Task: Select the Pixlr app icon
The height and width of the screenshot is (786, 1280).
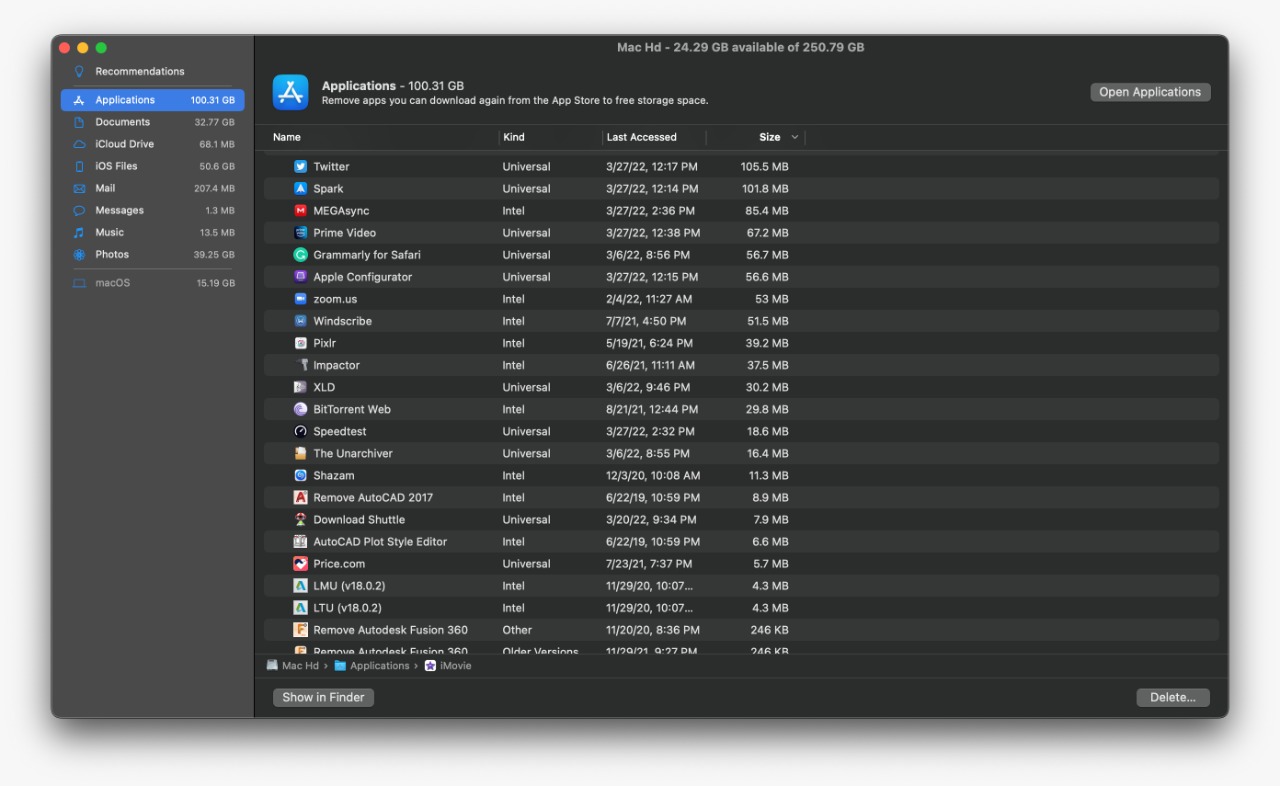Action: tap(300, 343)
